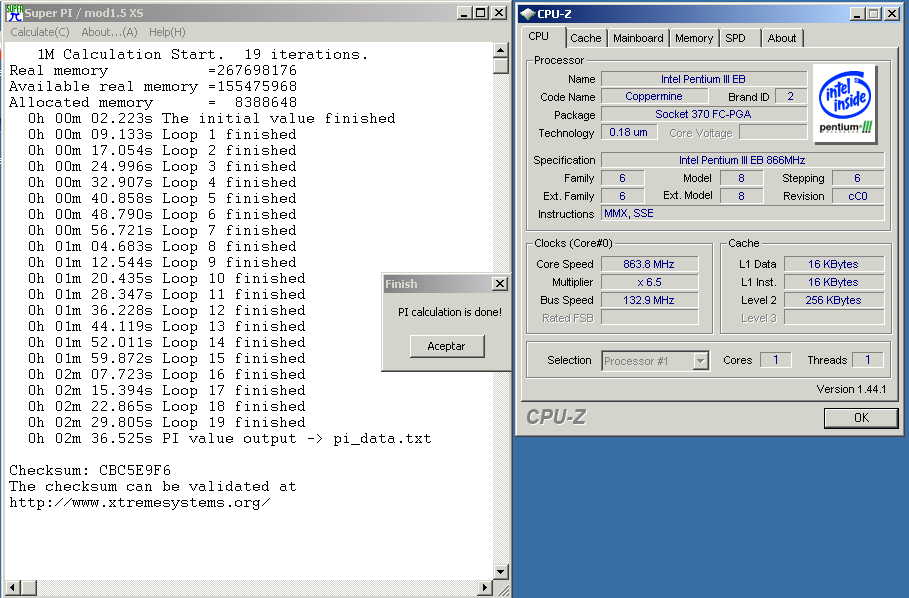Close the CPU-Z window
This screenshot has width=909, height=598.
tap(892, 13)
